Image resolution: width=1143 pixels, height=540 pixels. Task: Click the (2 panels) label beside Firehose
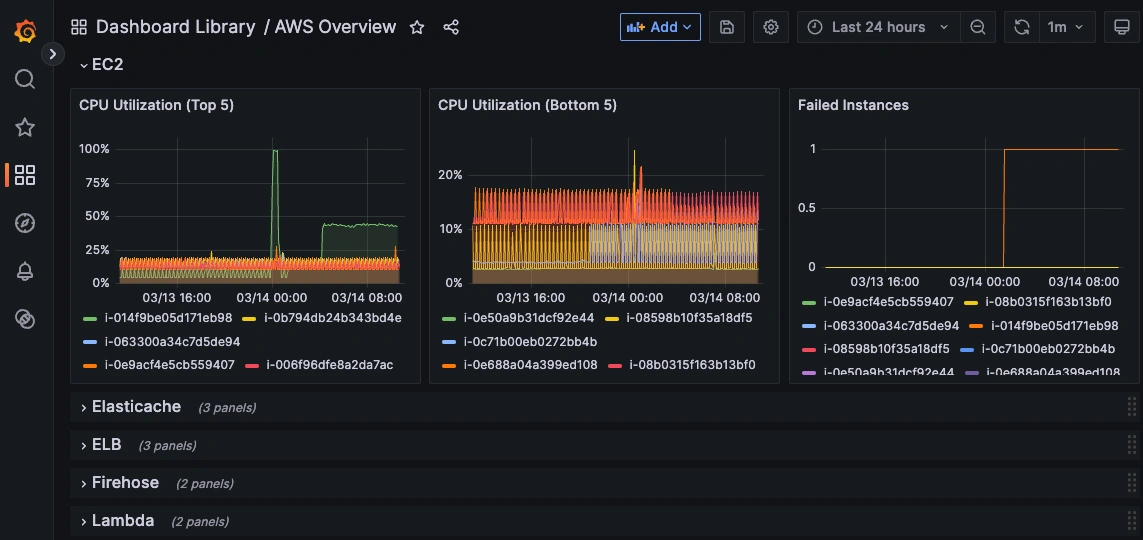pos(205,484)
